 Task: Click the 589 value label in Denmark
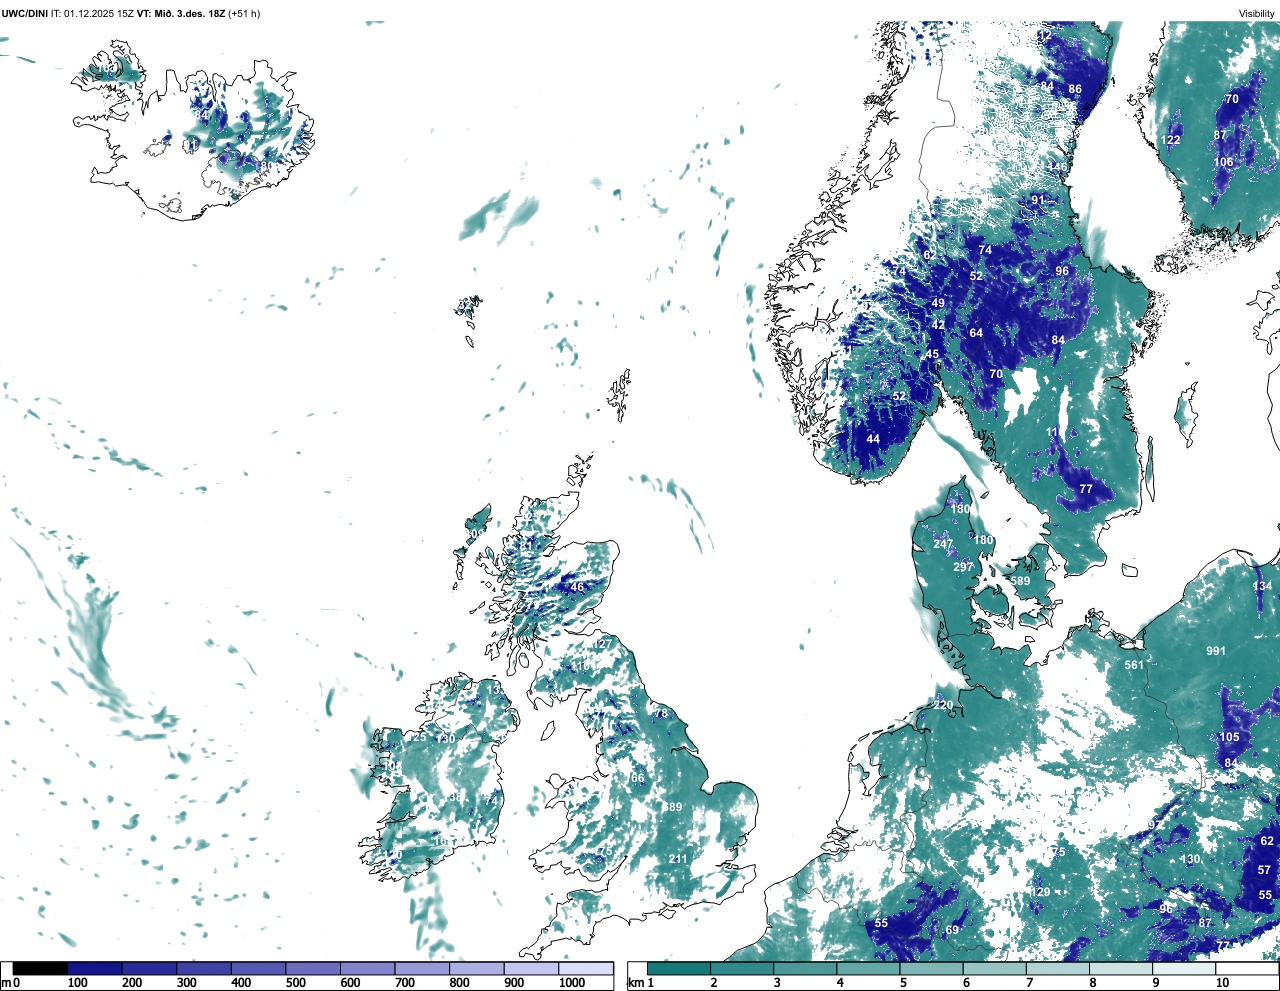[1020, 581]
